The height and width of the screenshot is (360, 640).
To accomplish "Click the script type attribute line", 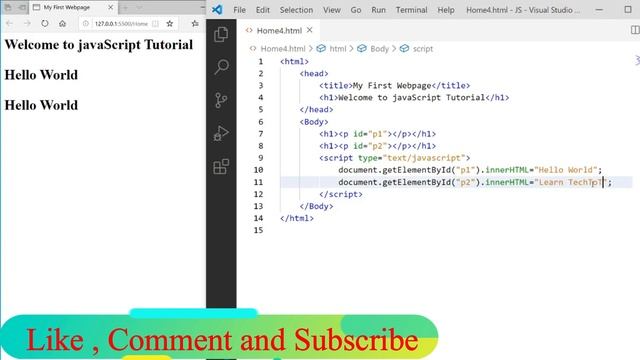I will (394, 158).
